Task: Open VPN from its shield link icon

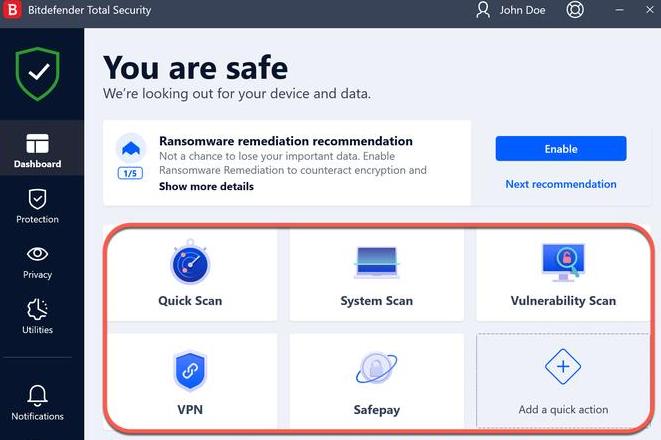Action: click(x=190, y=370)
